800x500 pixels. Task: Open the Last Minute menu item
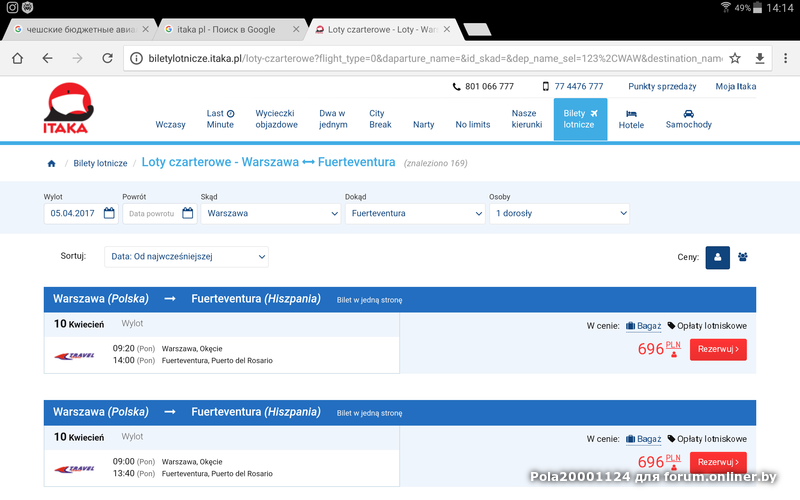(220, 119)
